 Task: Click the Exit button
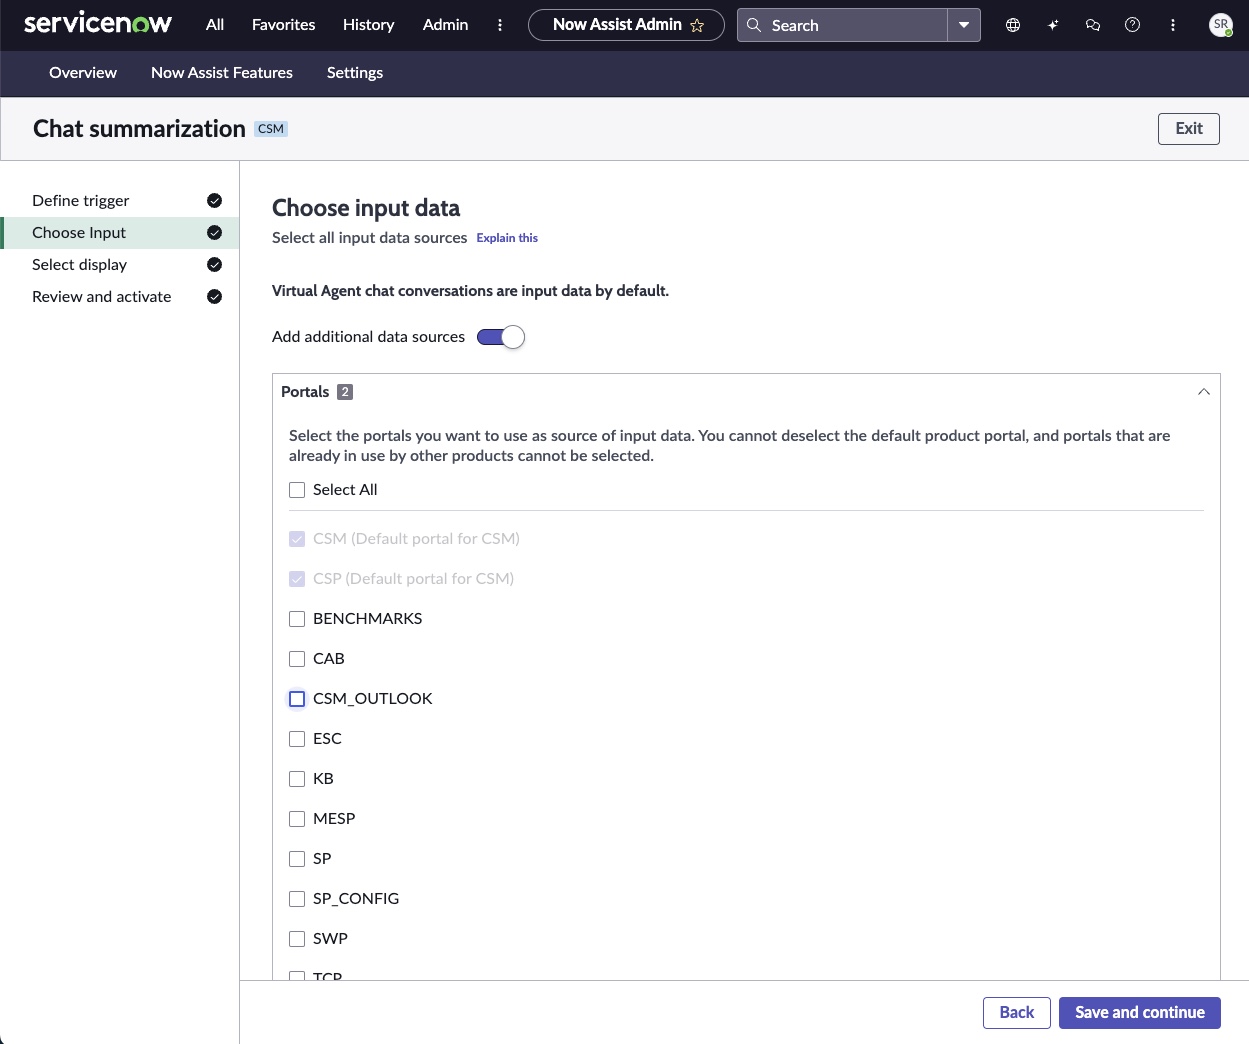[x=1189, y=129]
